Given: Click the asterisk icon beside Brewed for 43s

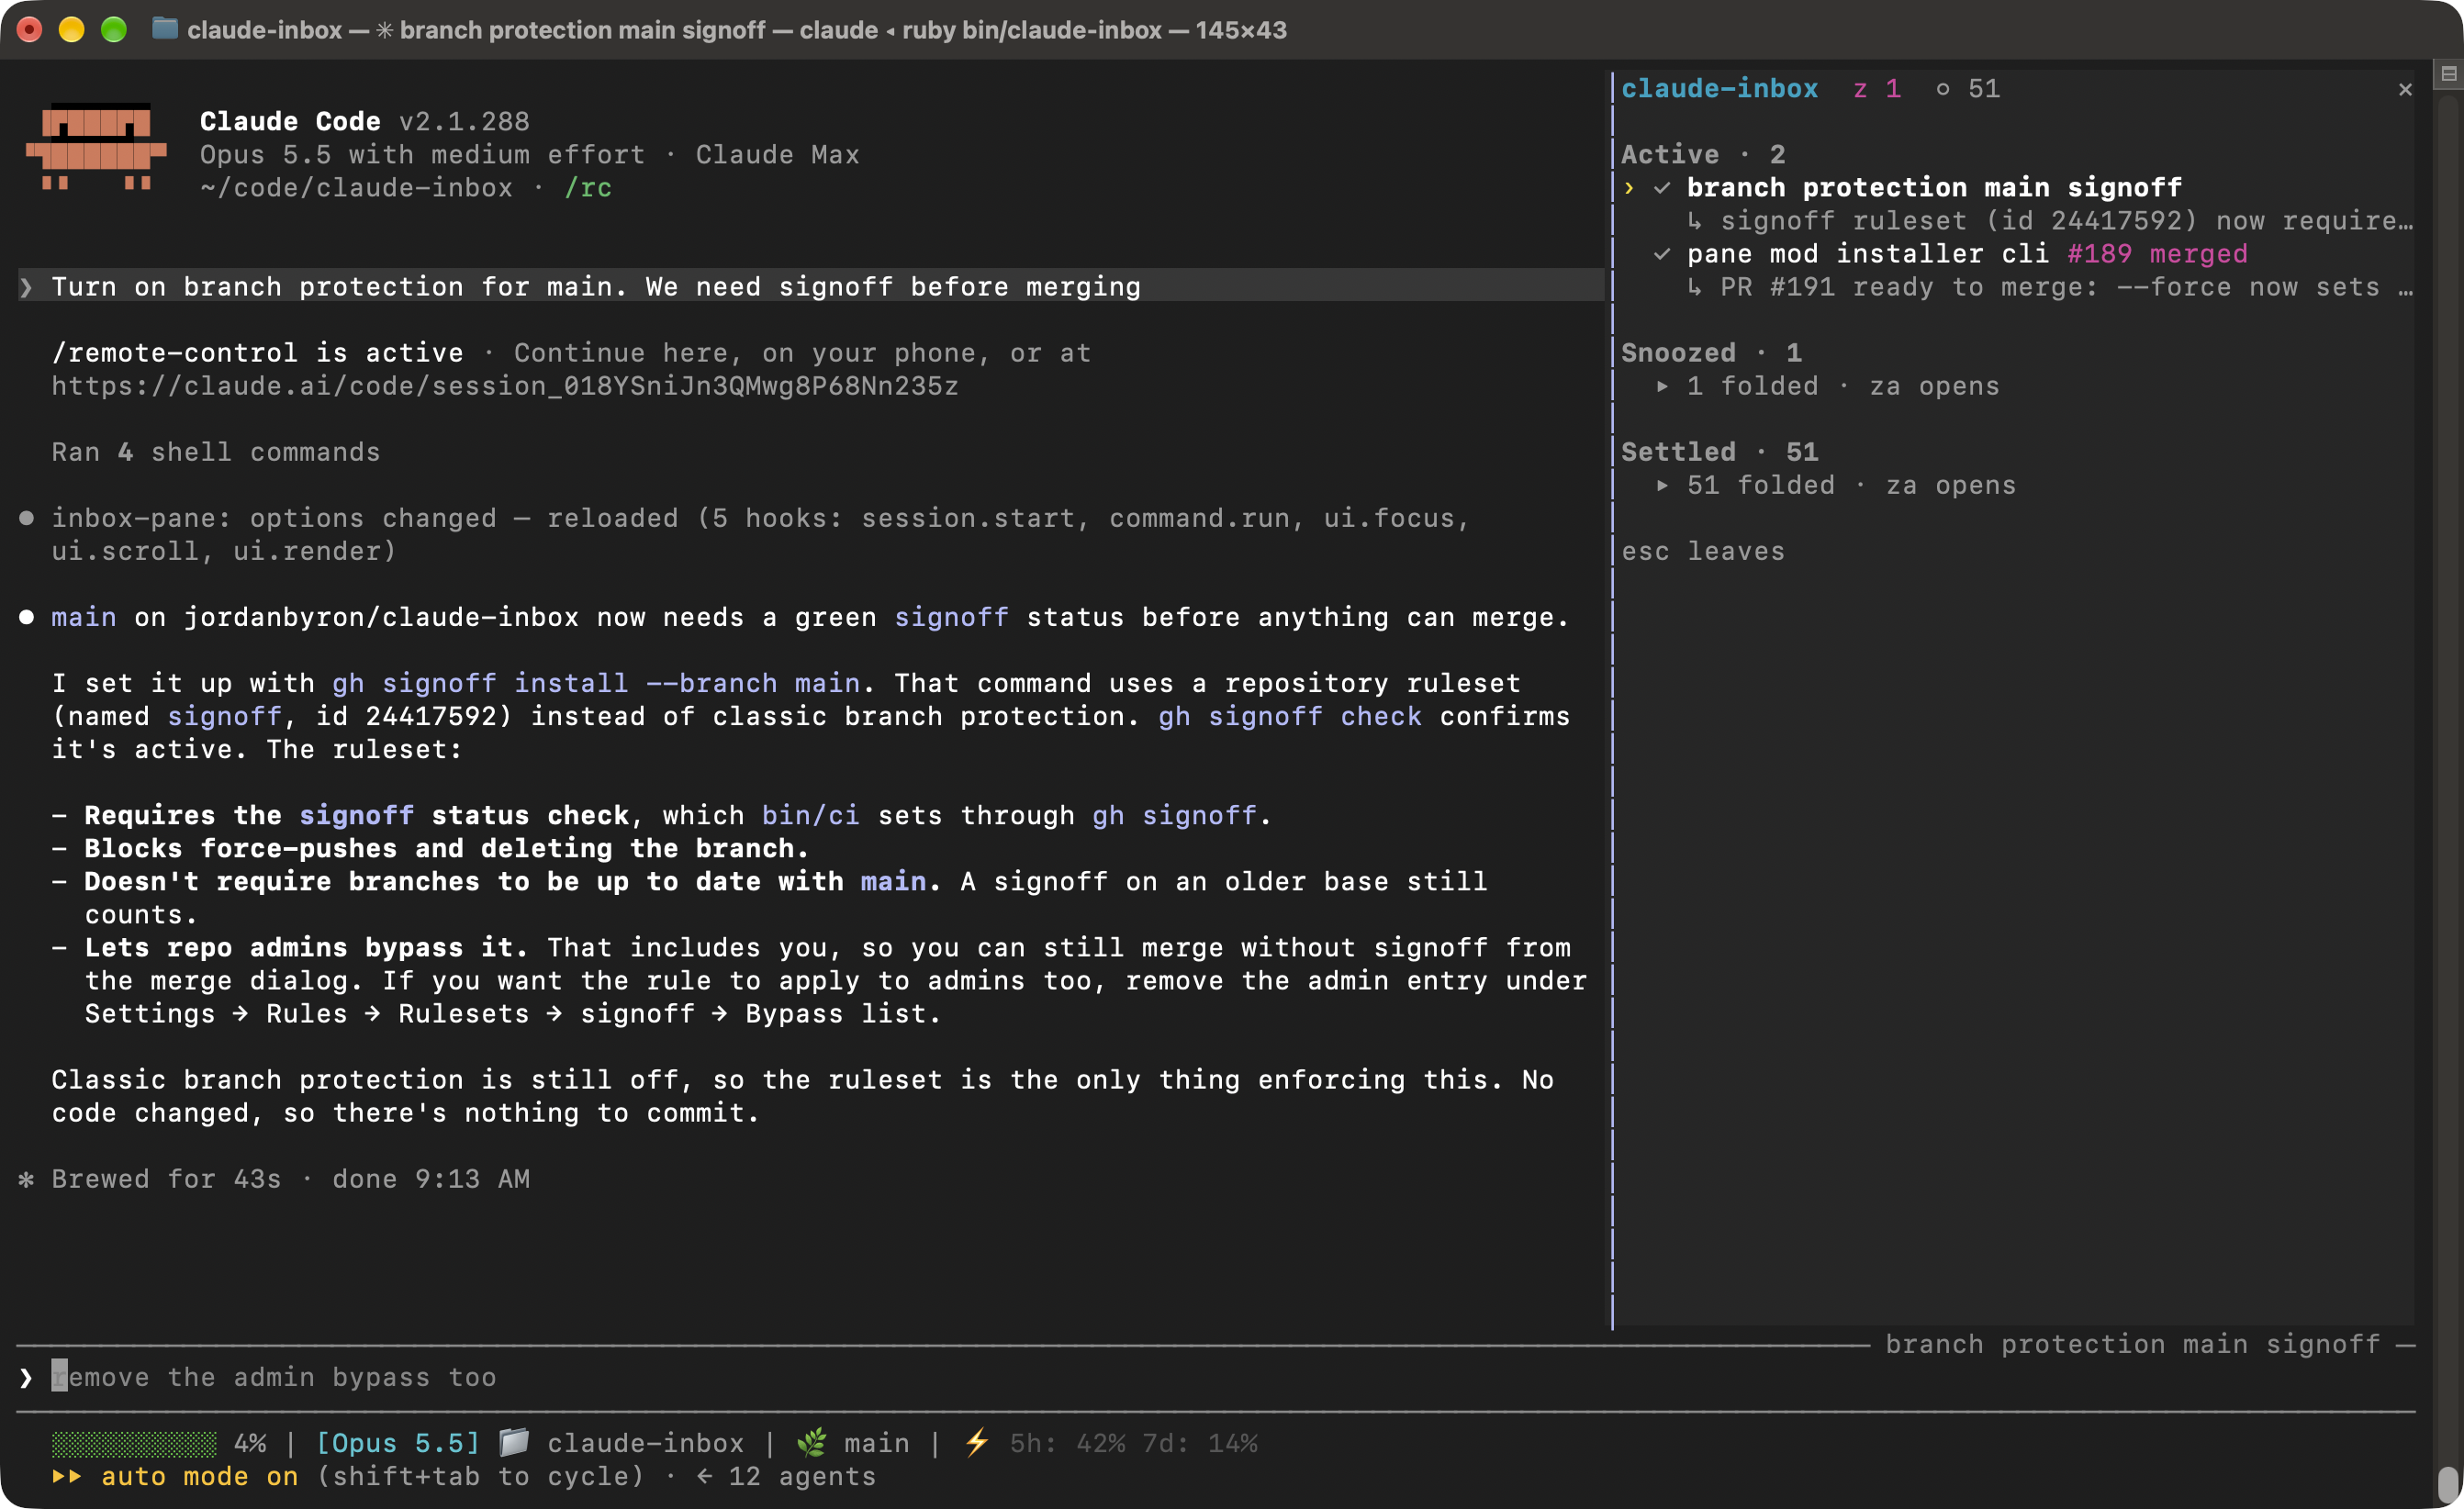Looking at the screenshot, I should pyautogui.click(x=27, y=1179).
